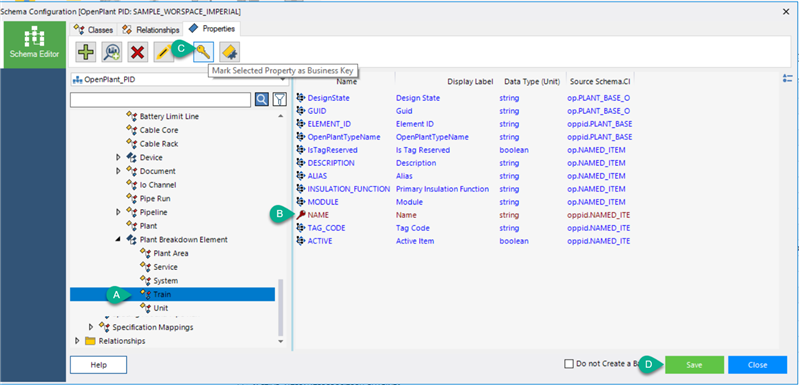Open the Schema Editor sidebar tile
The width and height of the screenshot is (799, 385).
(35, 45)
